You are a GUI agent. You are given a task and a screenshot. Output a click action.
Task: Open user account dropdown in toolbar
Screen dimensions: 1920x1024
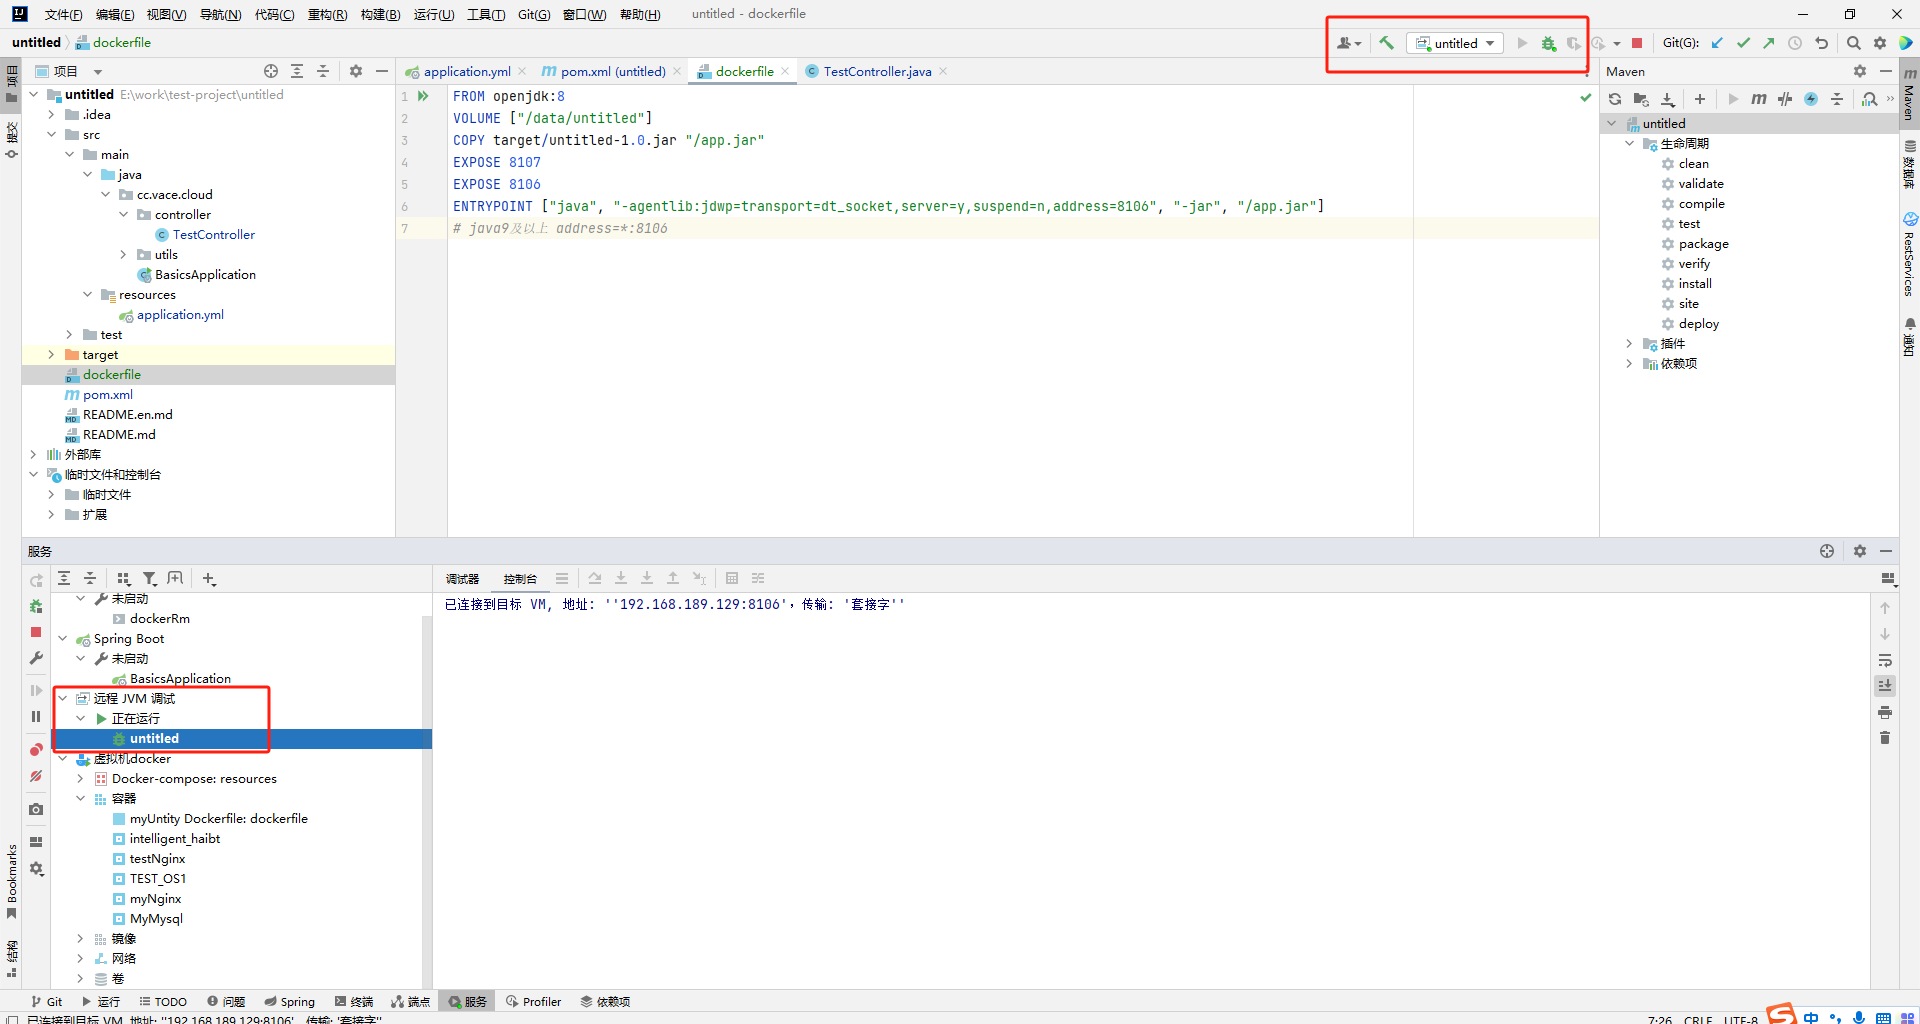click(x=1349, y=43)
